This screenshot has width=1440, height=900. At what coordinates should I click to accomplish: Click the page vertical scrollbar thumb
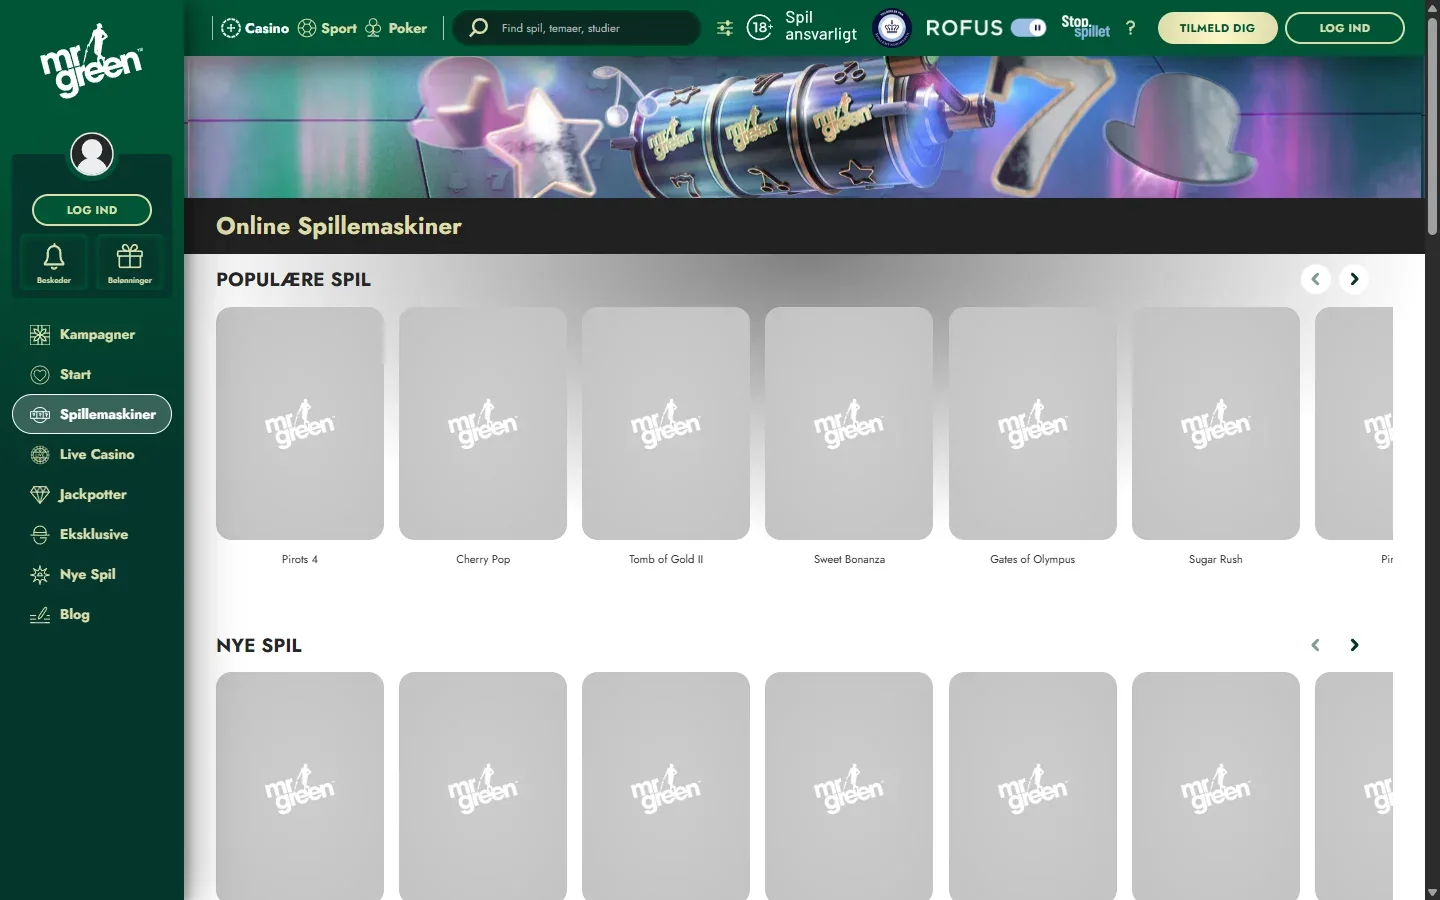coord(1432,125)
